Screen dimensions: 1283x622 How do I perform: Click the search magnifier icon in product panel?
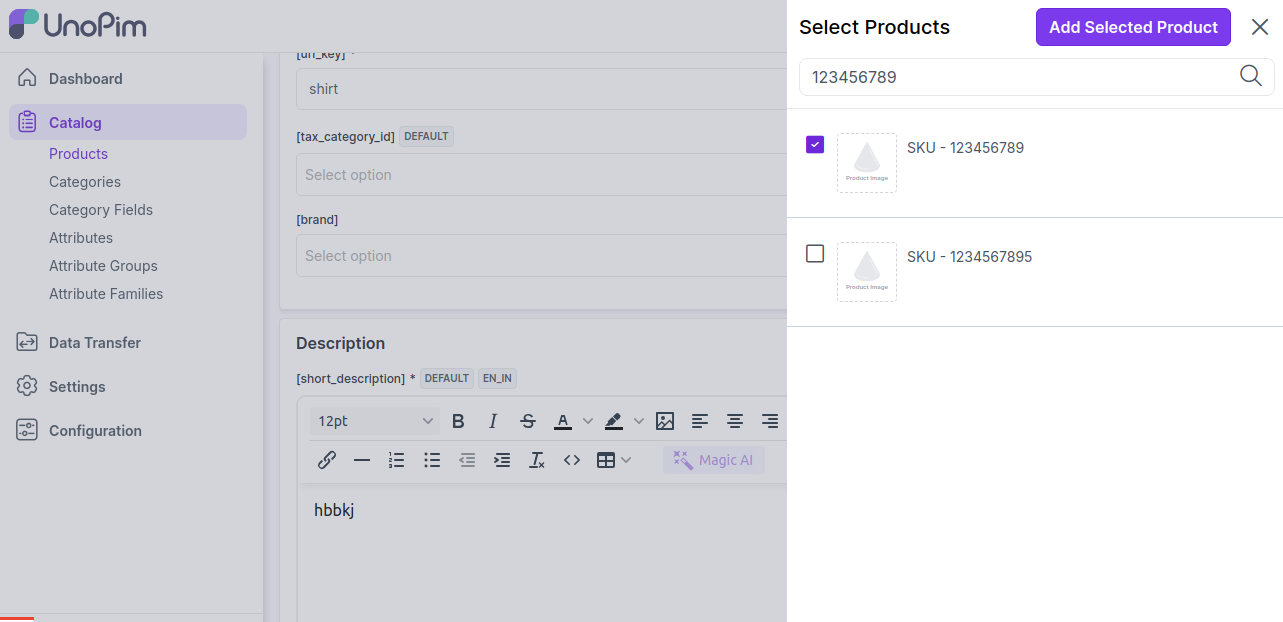tap(1250, 76)
